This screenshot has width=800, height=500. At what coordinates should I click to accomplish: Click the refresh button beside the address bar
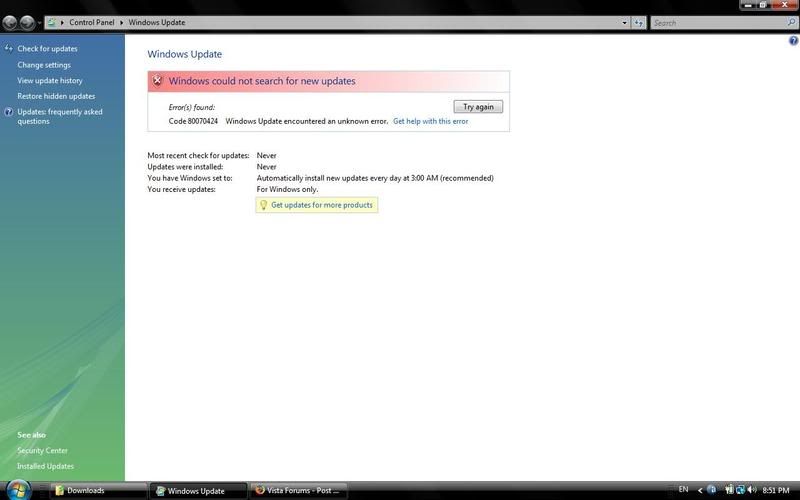click(639, 23)
